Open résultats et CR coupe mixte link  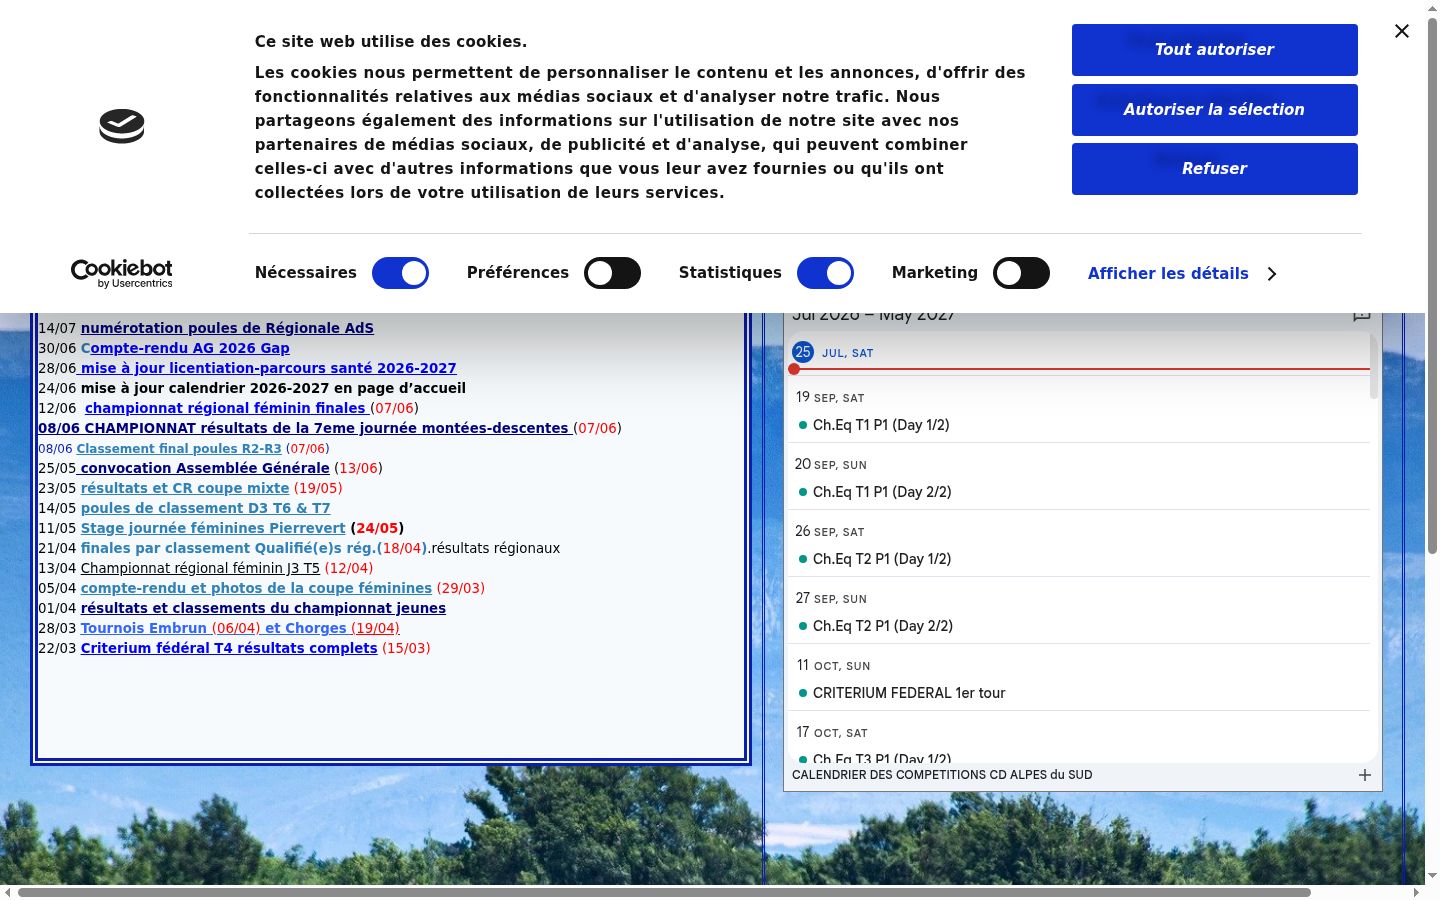click(x=185, y=488)
